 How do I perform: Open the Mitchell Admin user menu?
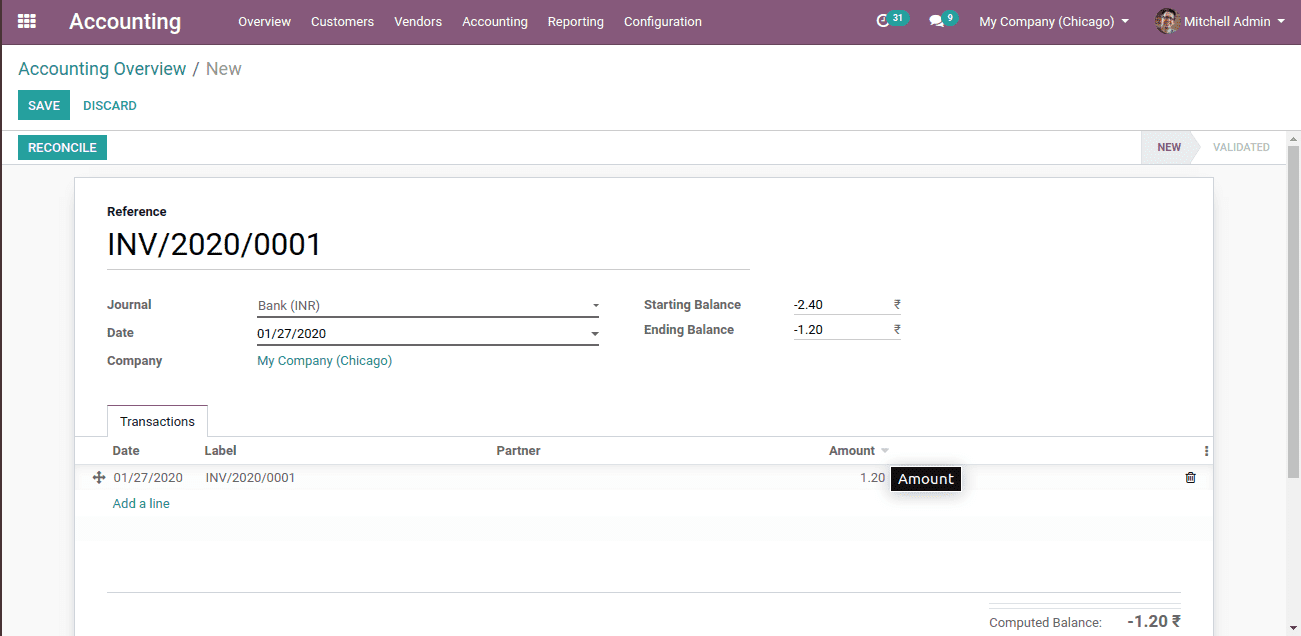pos(1220,21)
